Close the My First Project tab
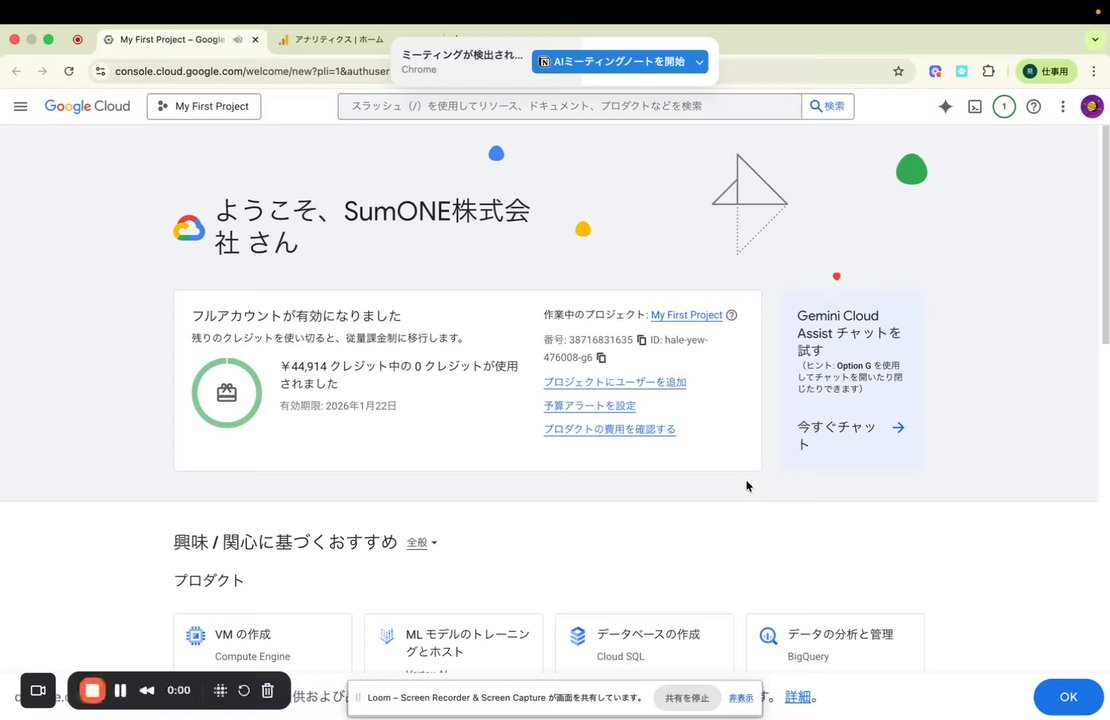1110x720 pixels. coord(256,40)
